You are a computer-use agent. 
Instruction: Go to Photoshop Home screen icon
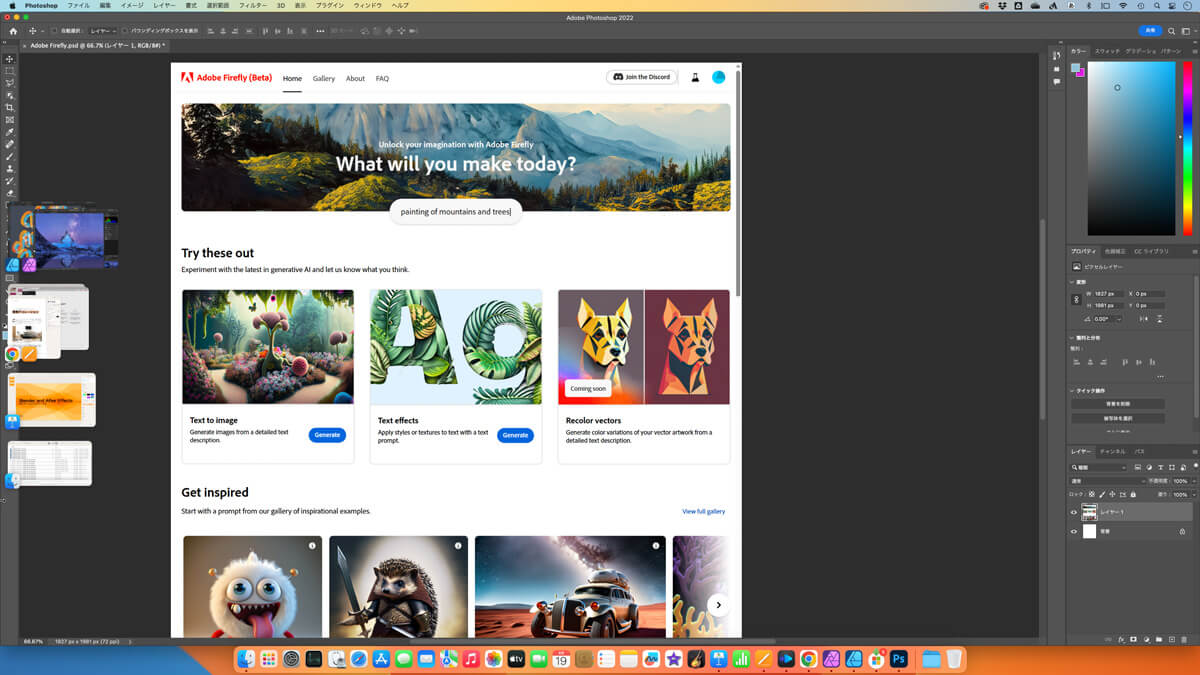(13, 31)
